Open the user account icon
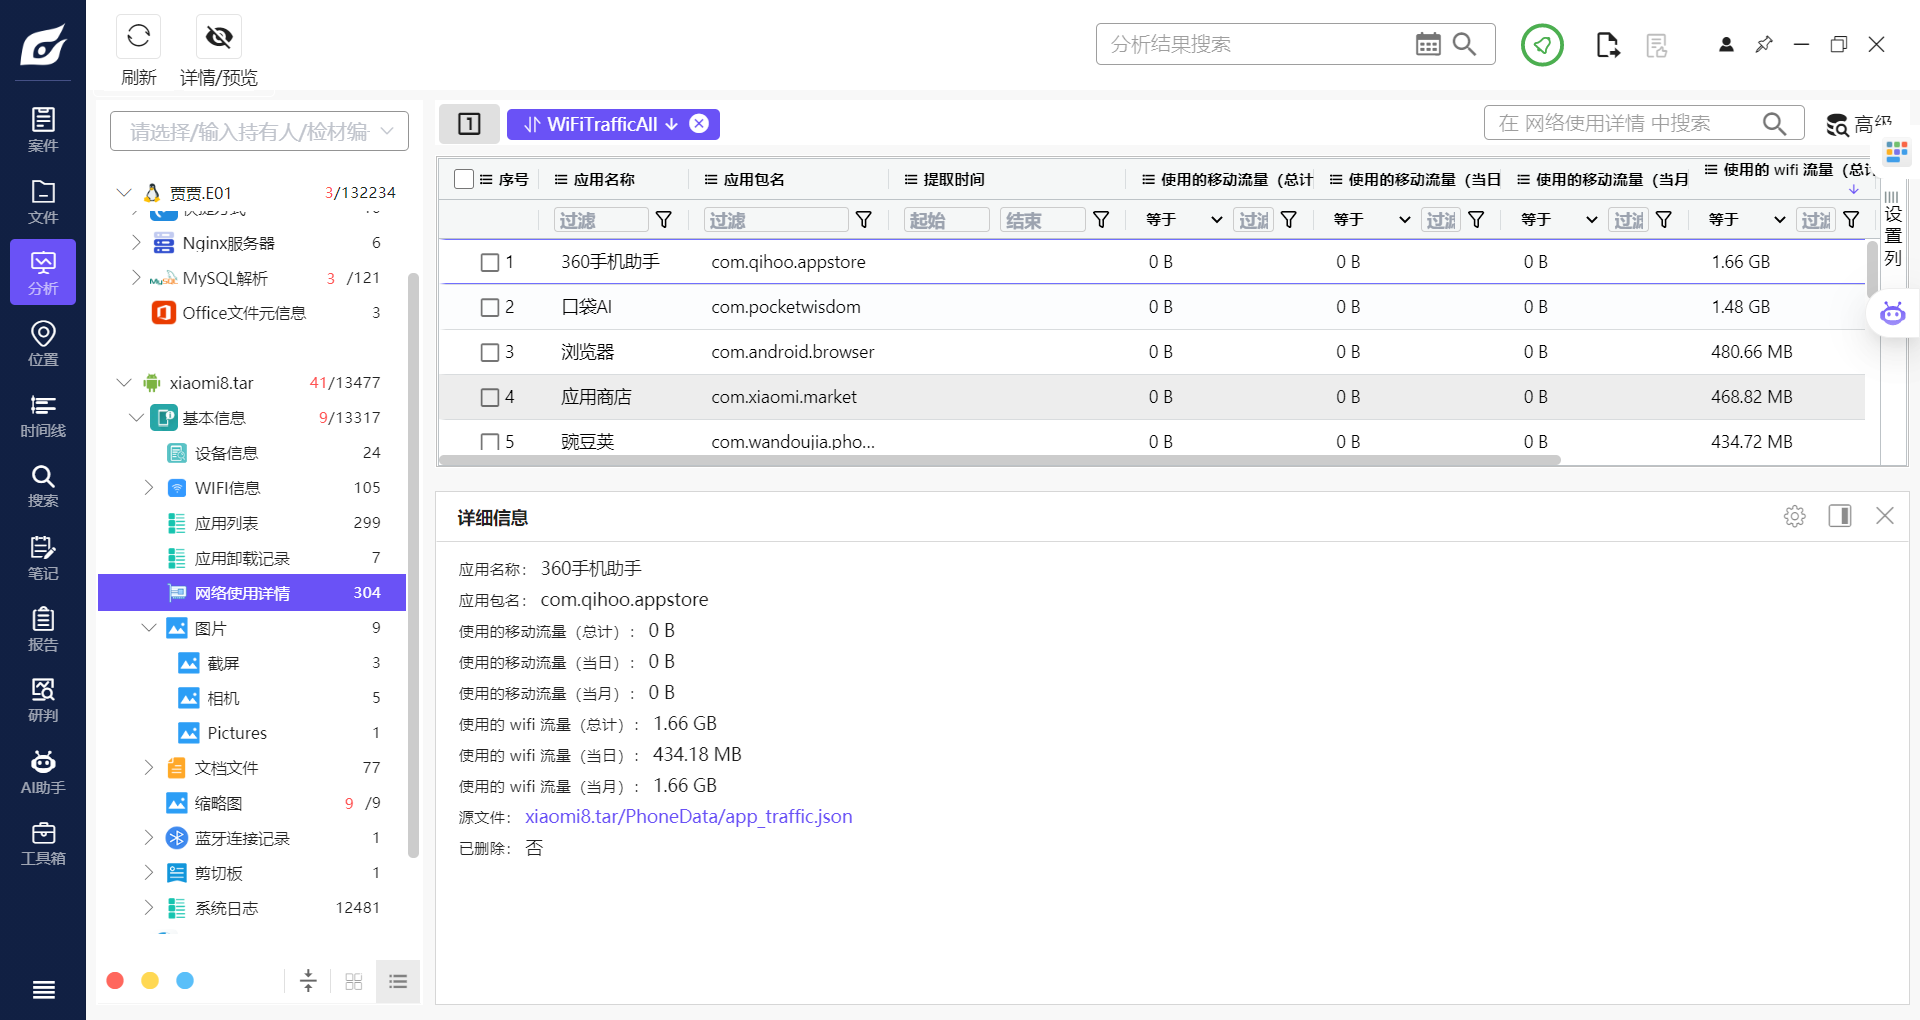Viewport: 1920px width, 1020px height. pos(1726,44)
